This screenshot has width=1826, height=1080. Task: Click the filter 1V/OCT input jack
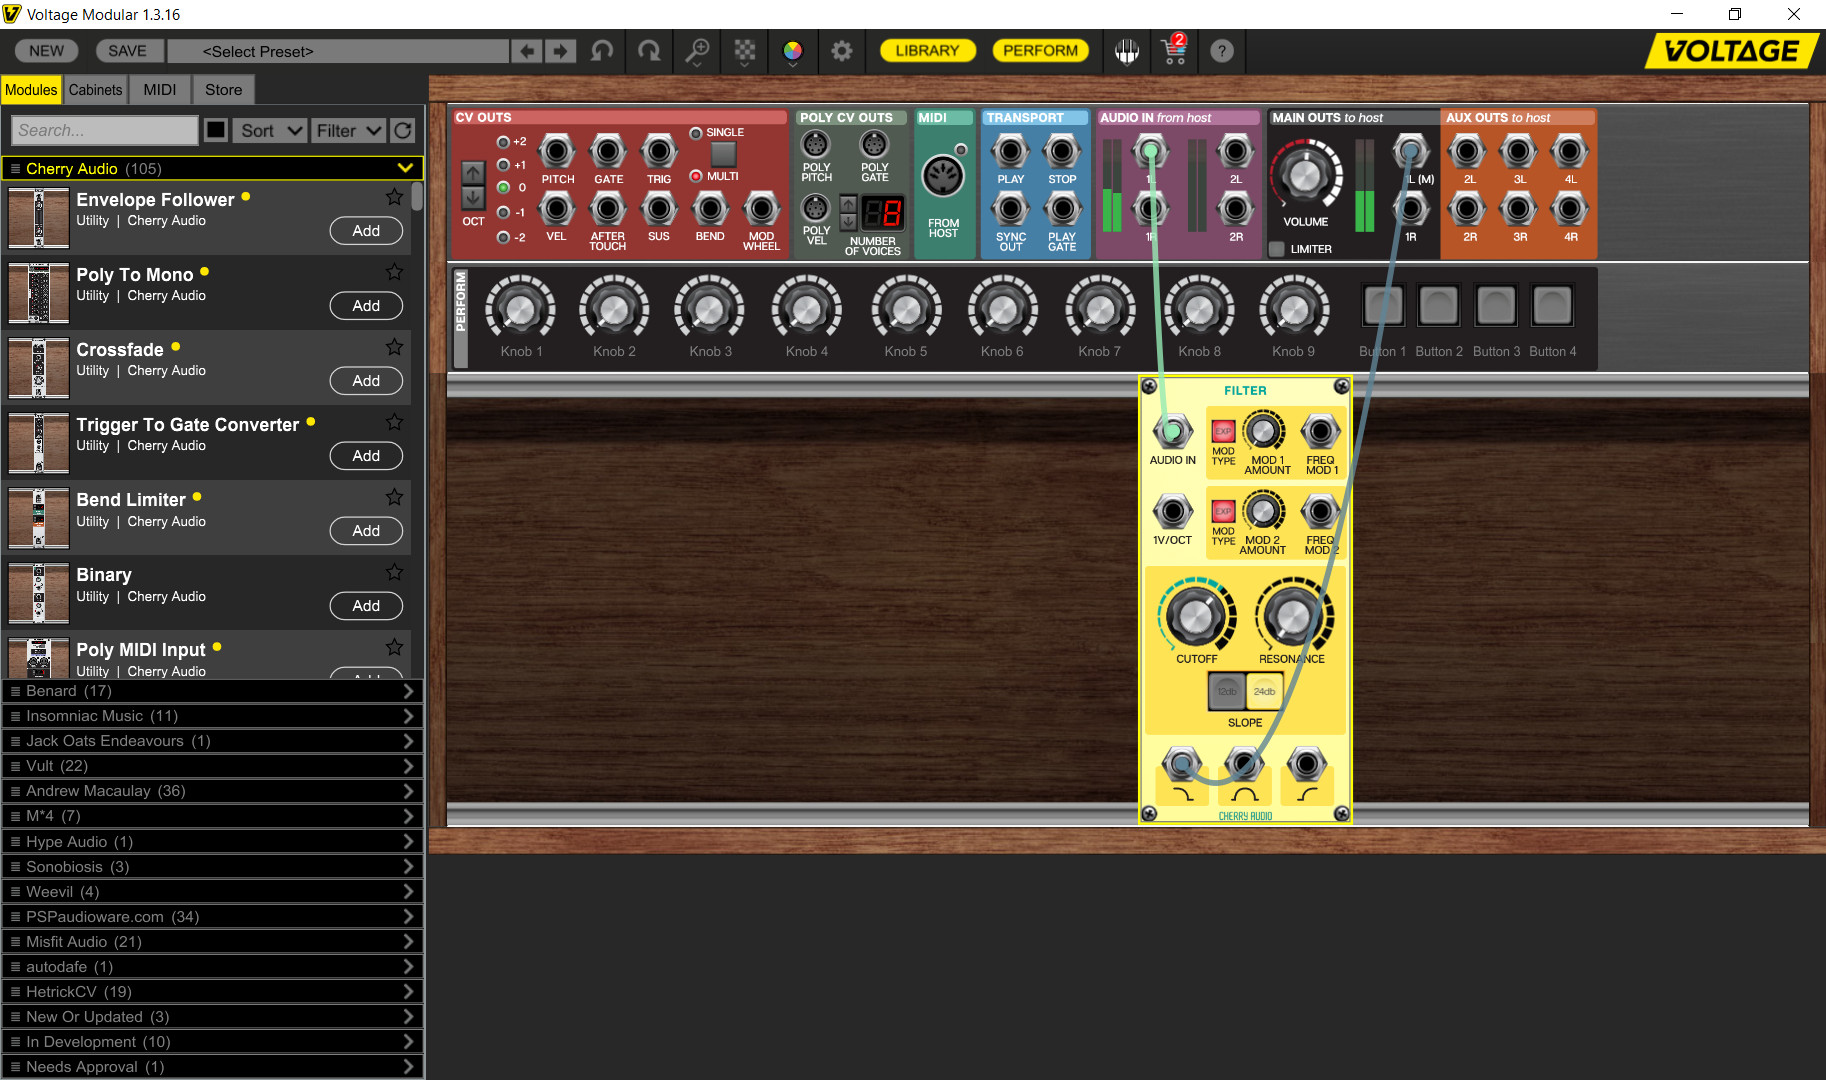click(x=1173, y=511)
